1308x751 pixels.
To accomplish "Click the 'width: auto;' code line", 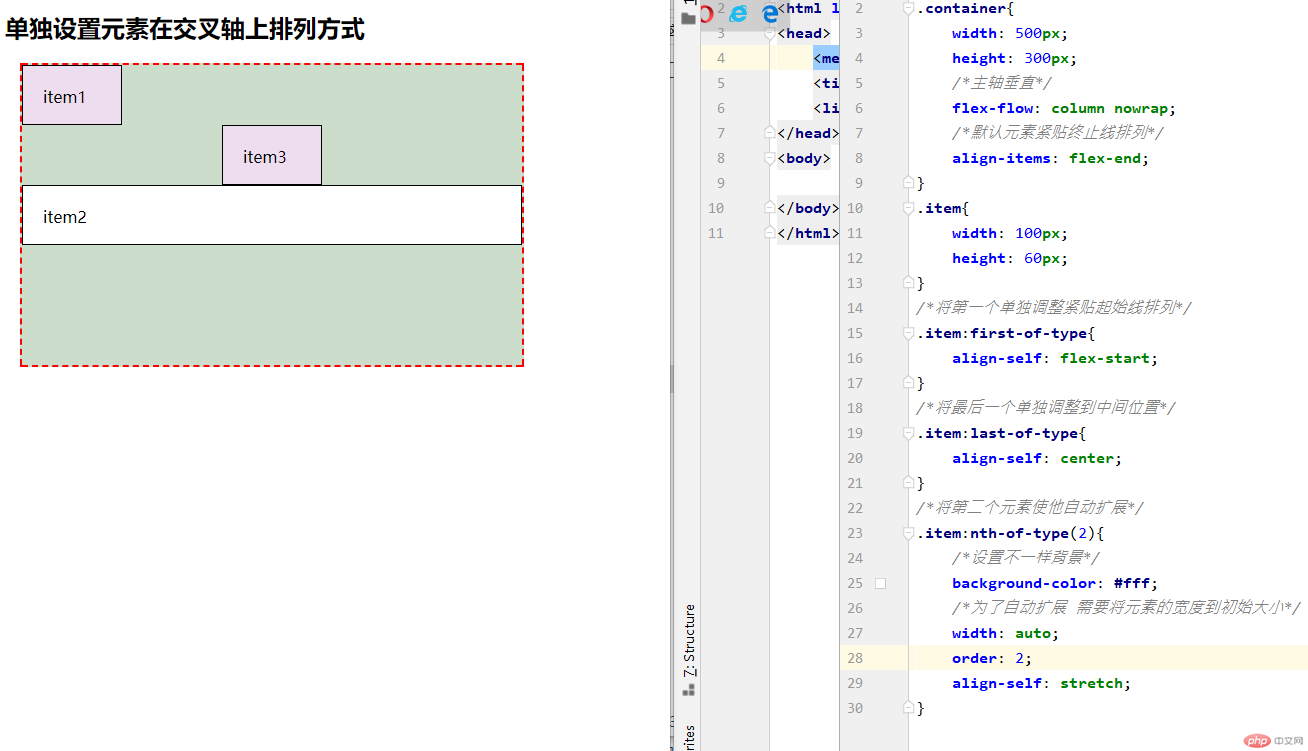I will click(x=1005, y=633).
